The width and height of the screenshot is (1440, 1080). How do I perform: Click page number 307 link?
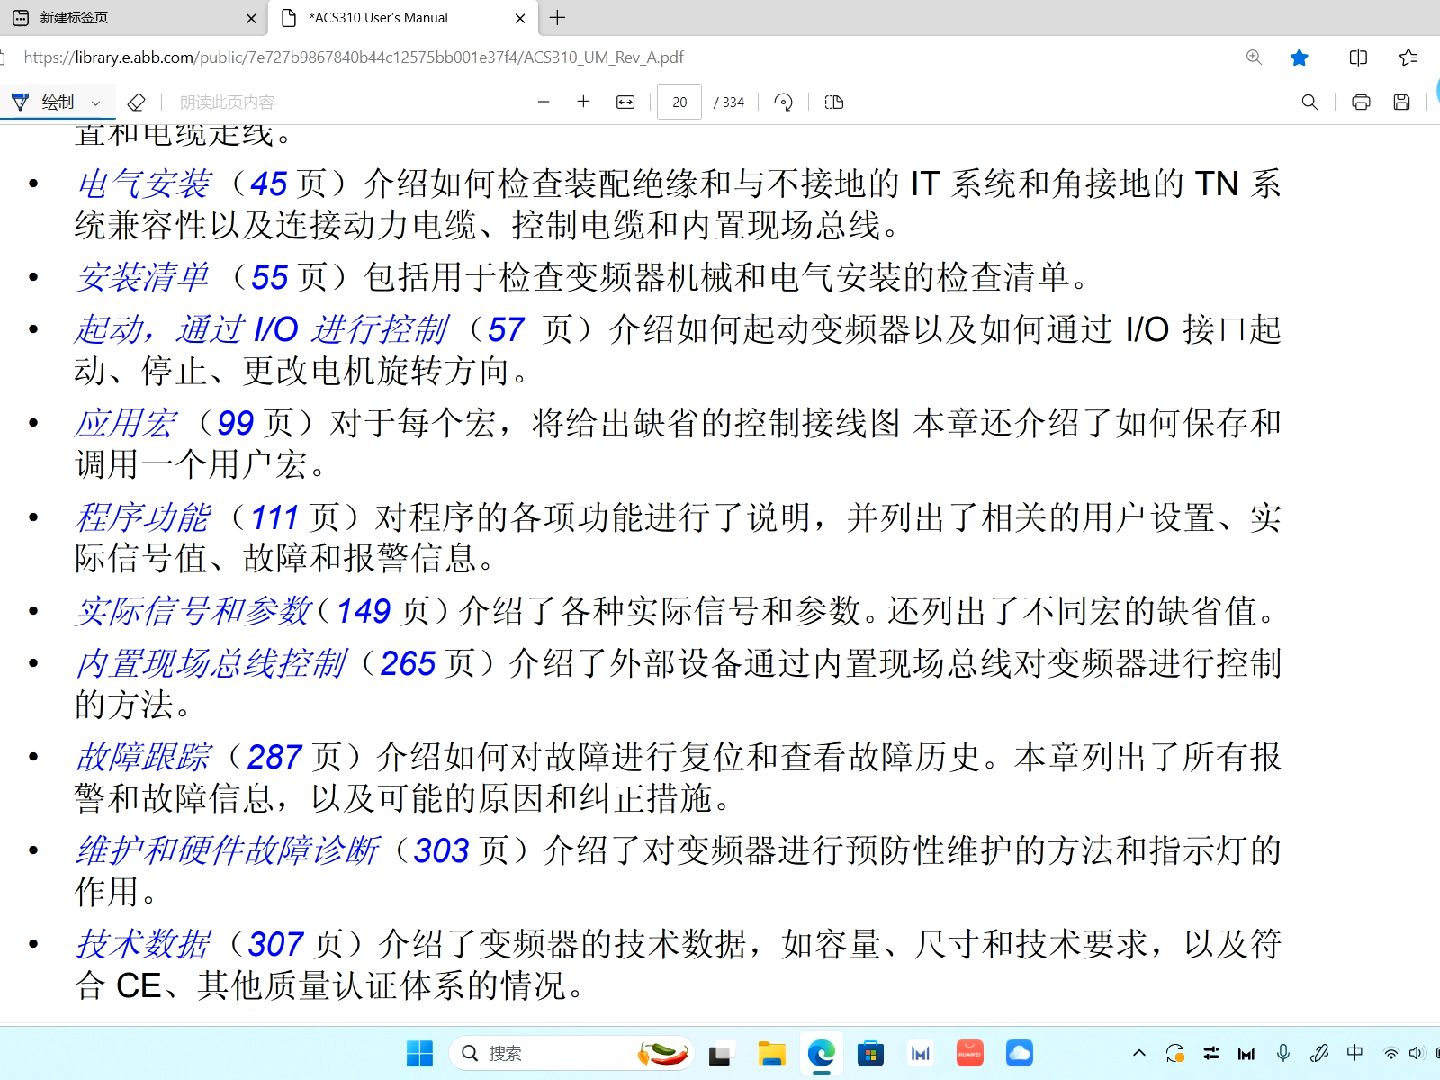[x=275, y=944]
